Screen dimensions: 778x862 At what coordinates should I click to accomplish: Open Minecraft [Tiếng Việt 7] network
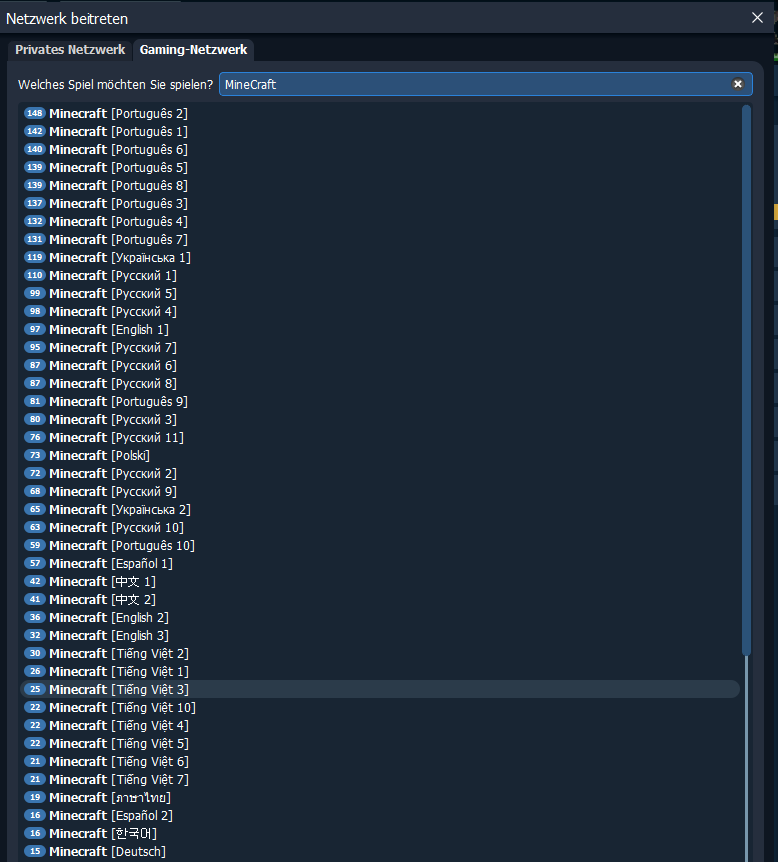[380, 780]
